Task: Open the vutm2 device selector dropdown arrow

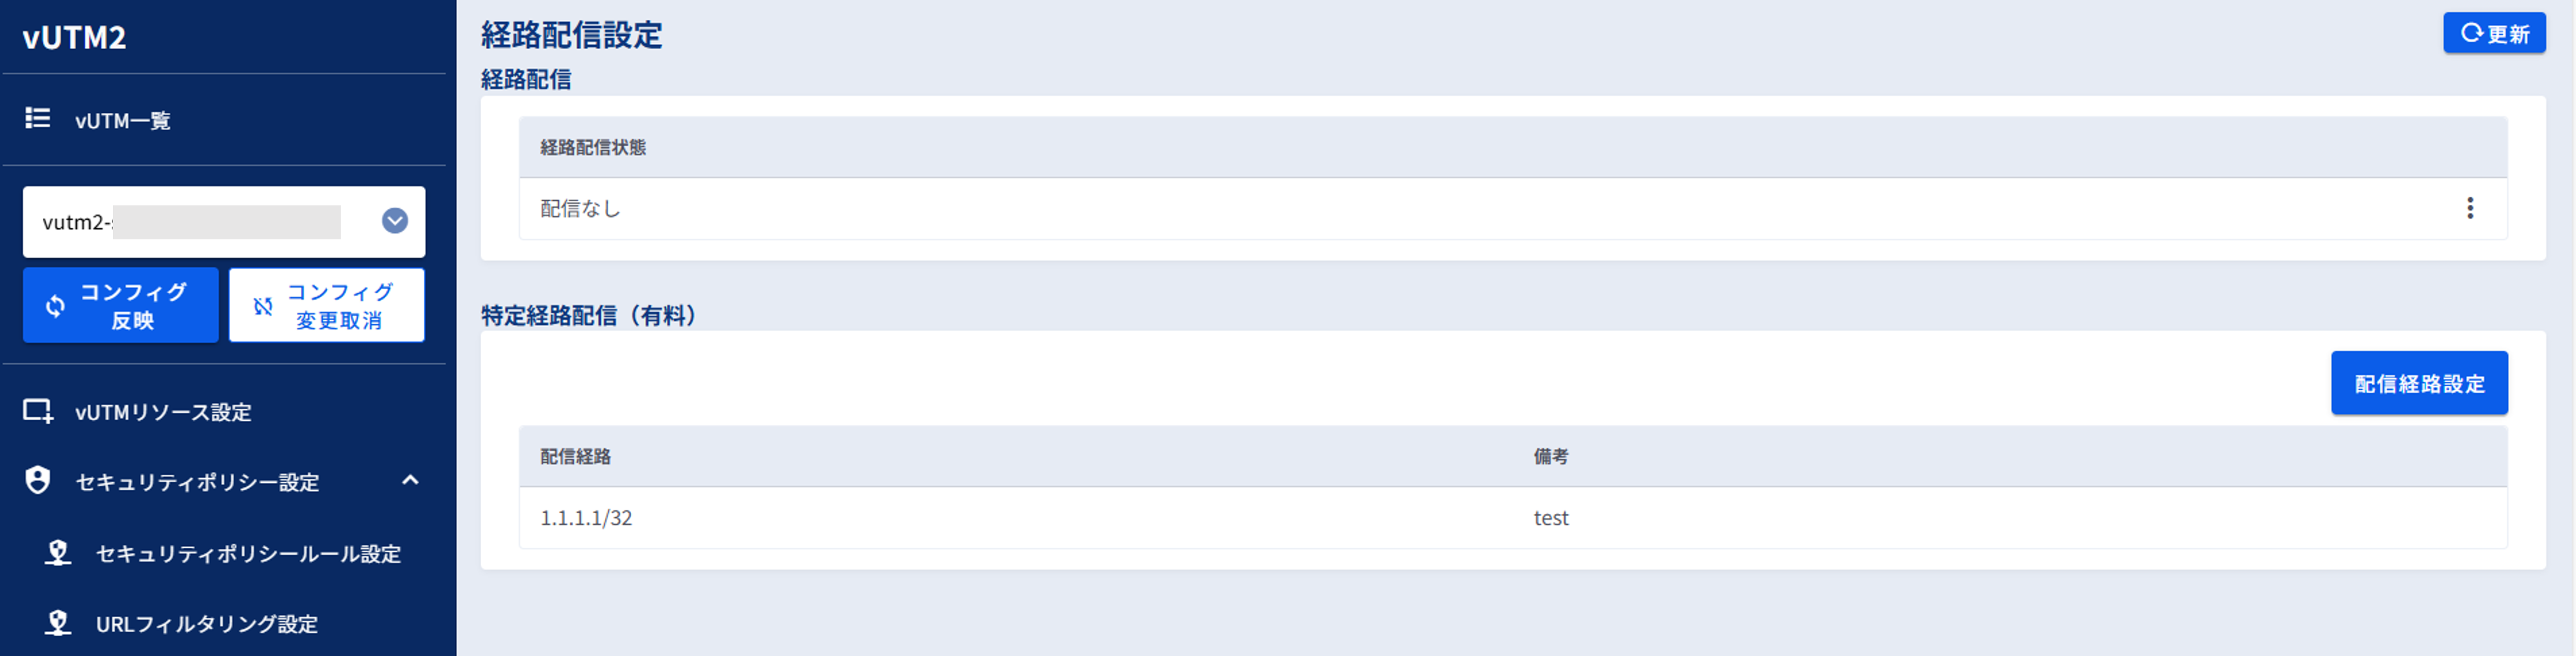Action: pyautogui.click(x=395, y=221)
